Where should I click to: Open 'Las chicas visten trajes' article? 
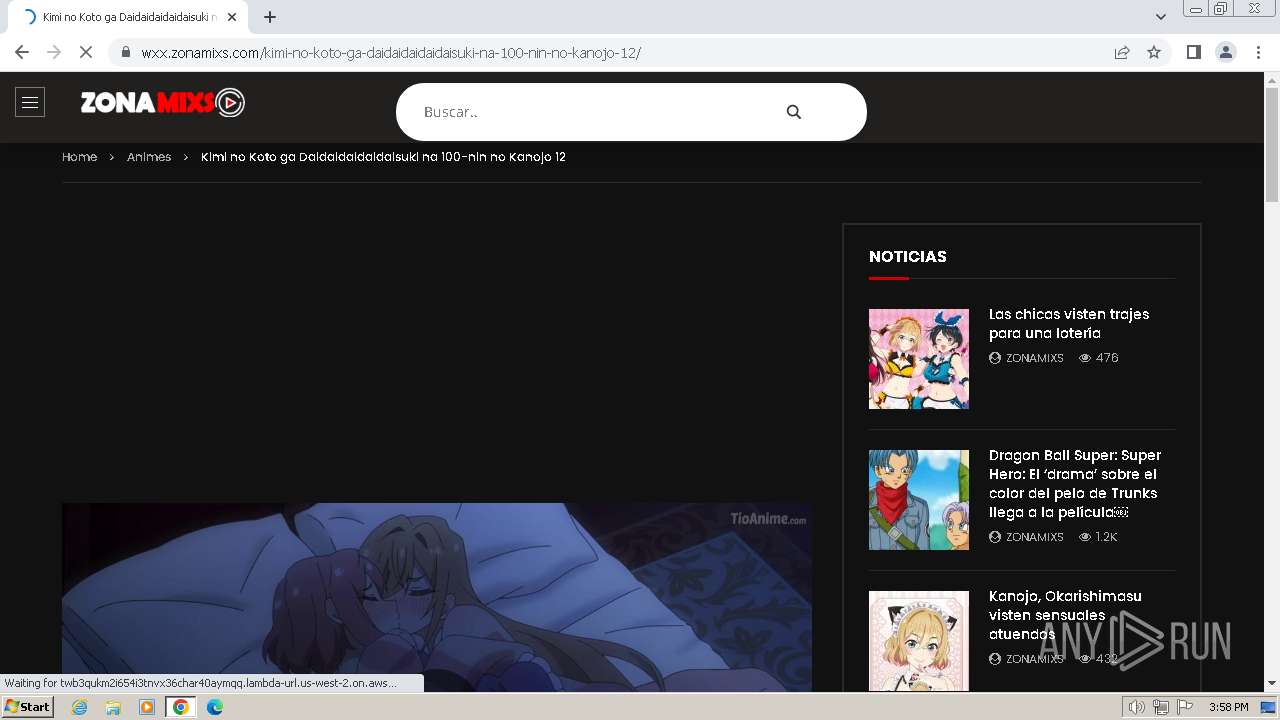[1069, 324]
